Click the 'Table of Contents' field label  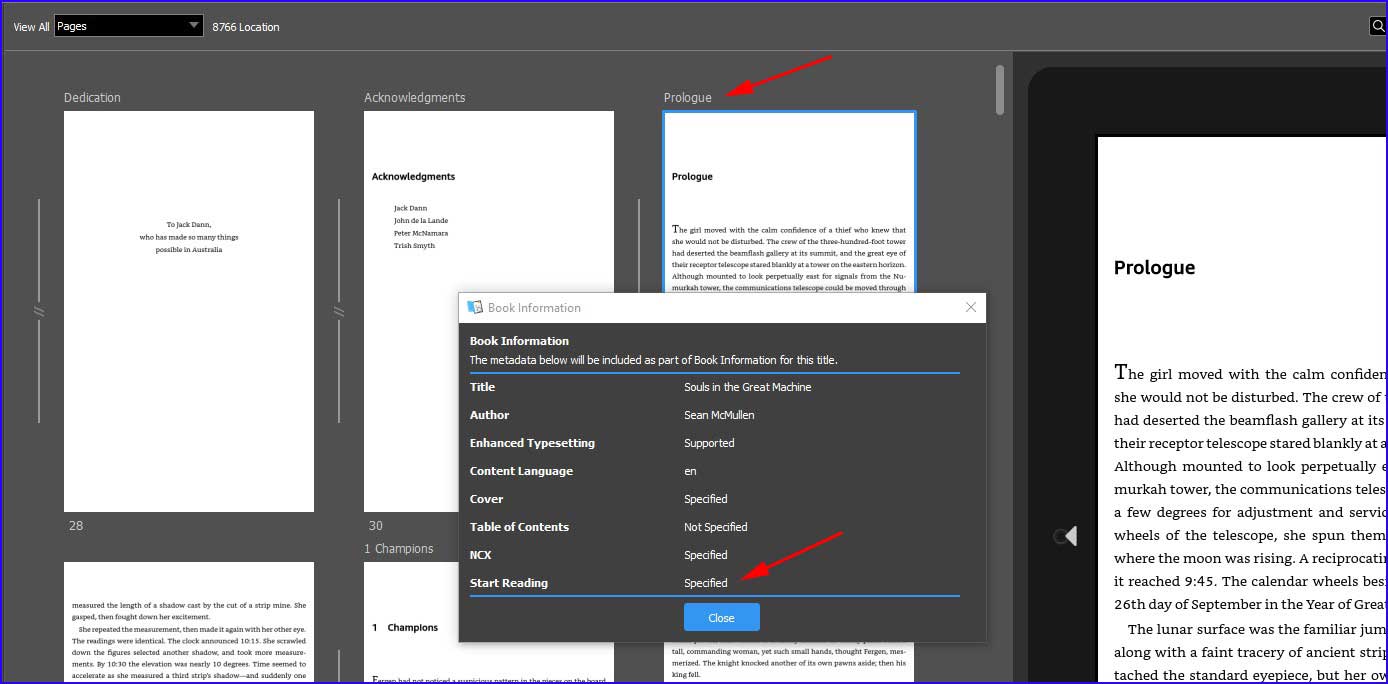pos(519,527)
